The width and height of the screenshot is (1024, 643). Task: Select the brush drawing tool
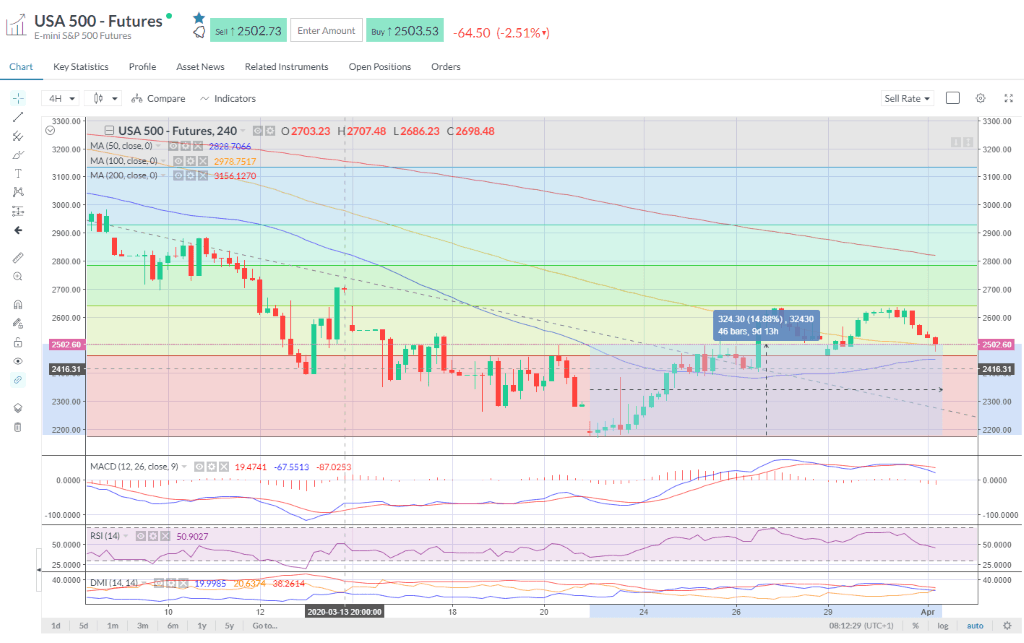click(18, 155)
